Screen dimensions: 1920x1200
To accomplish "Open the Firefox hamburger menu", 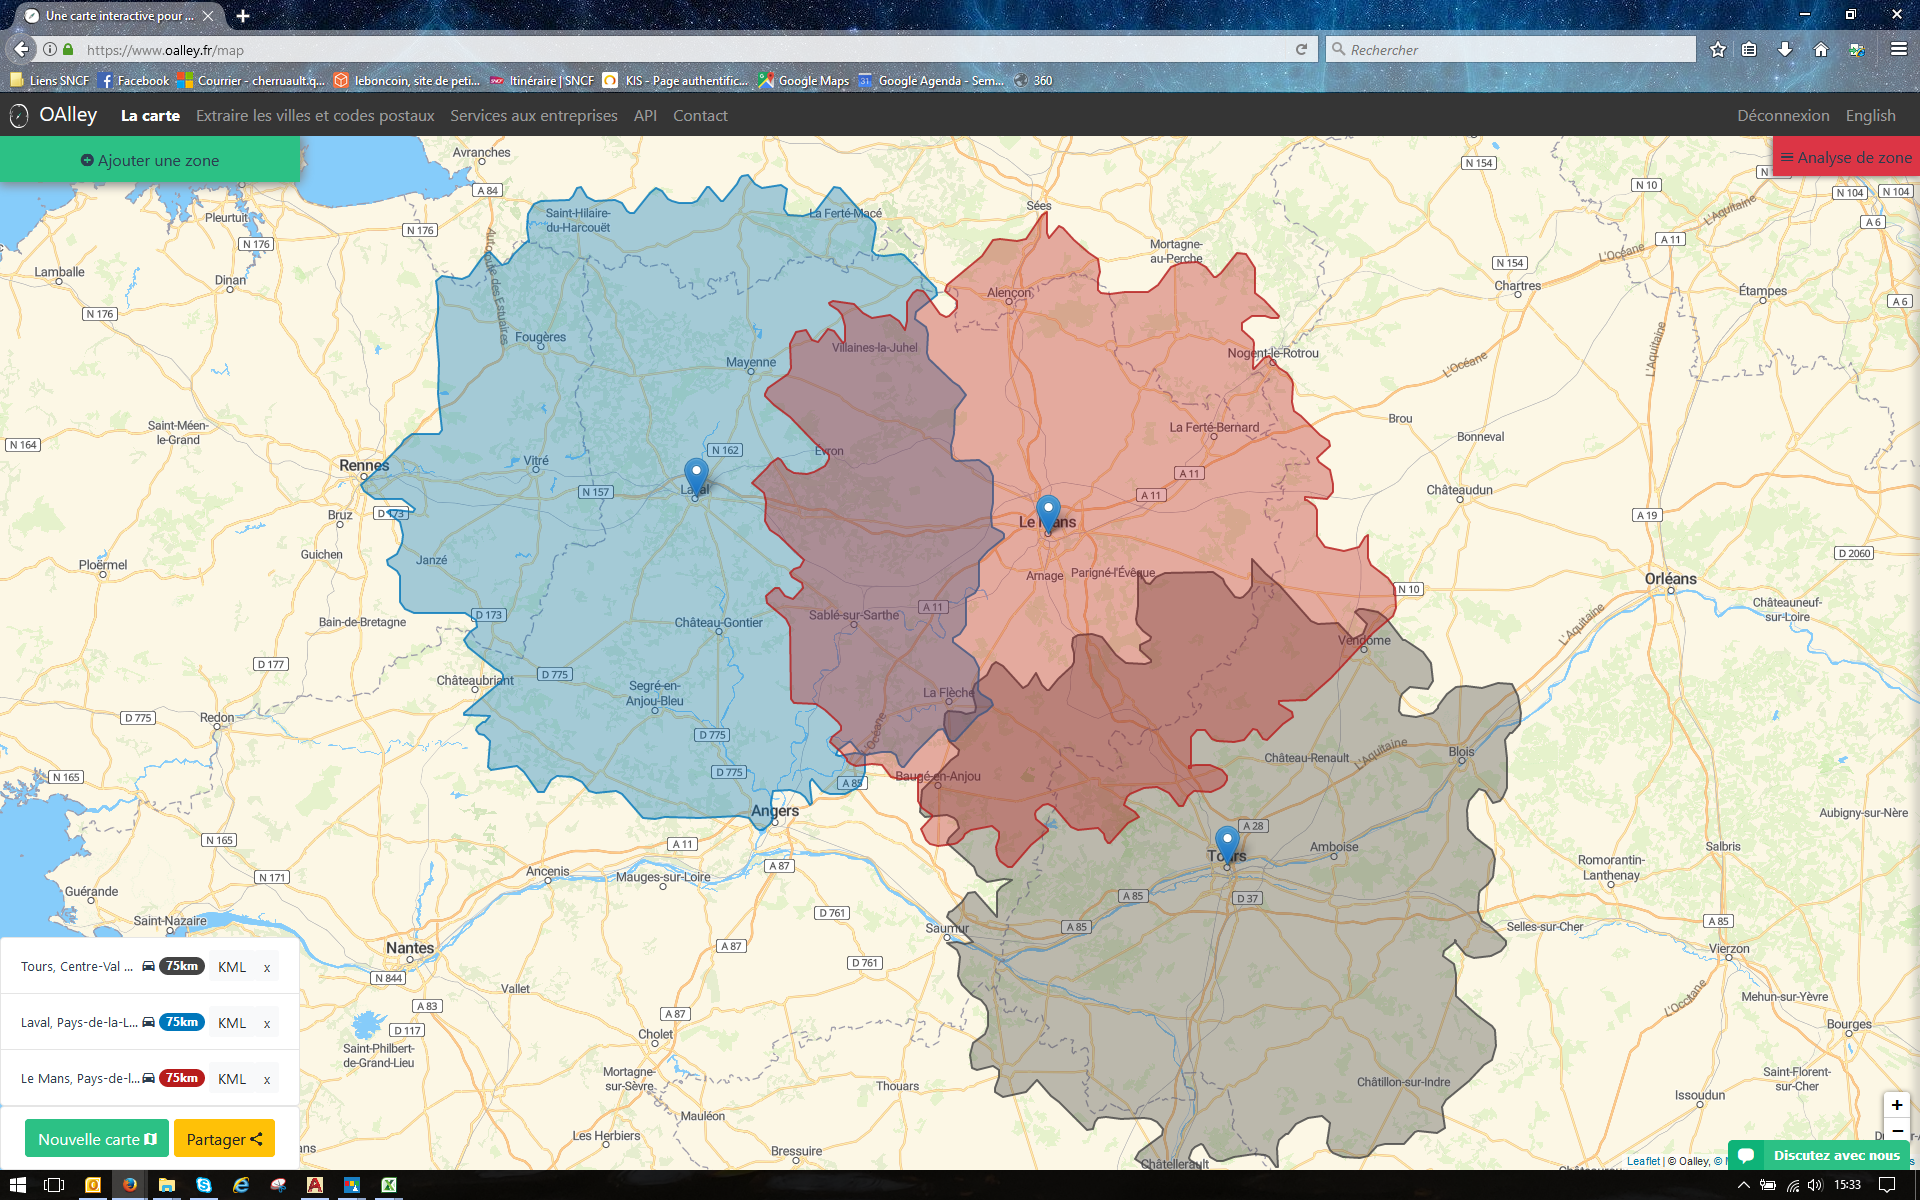I will click(1898, 49).
